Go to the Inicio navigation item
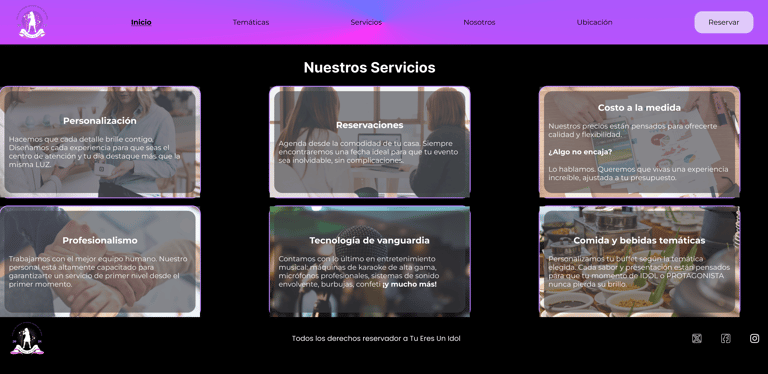The image size is (768, 374). point(141,22)
